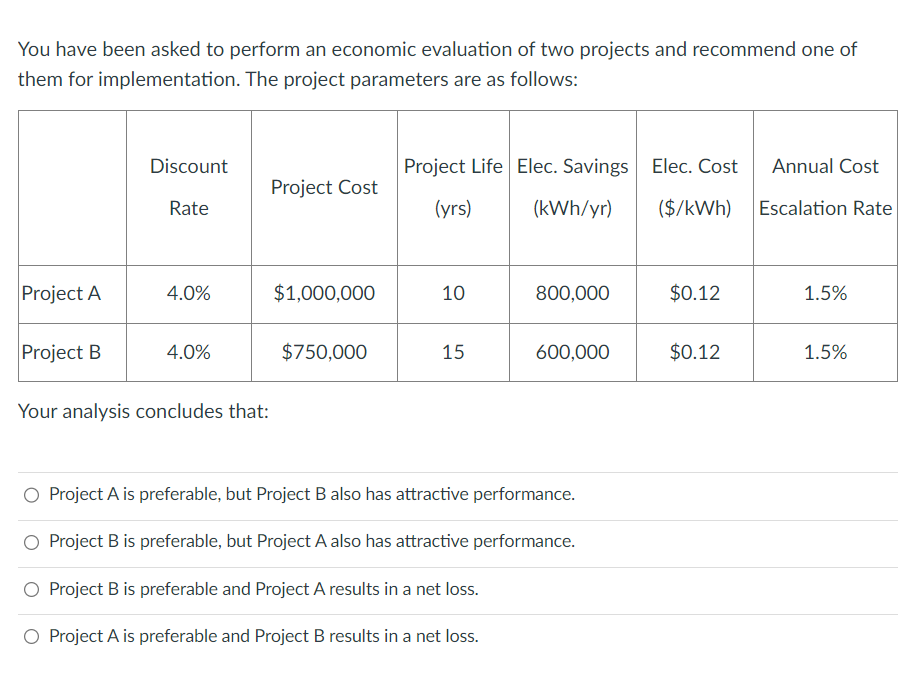This screenshot has height=680, width=911.
Task: Click the $1,000,000 cost value for Project A
Action: click(x=324, y=294)
